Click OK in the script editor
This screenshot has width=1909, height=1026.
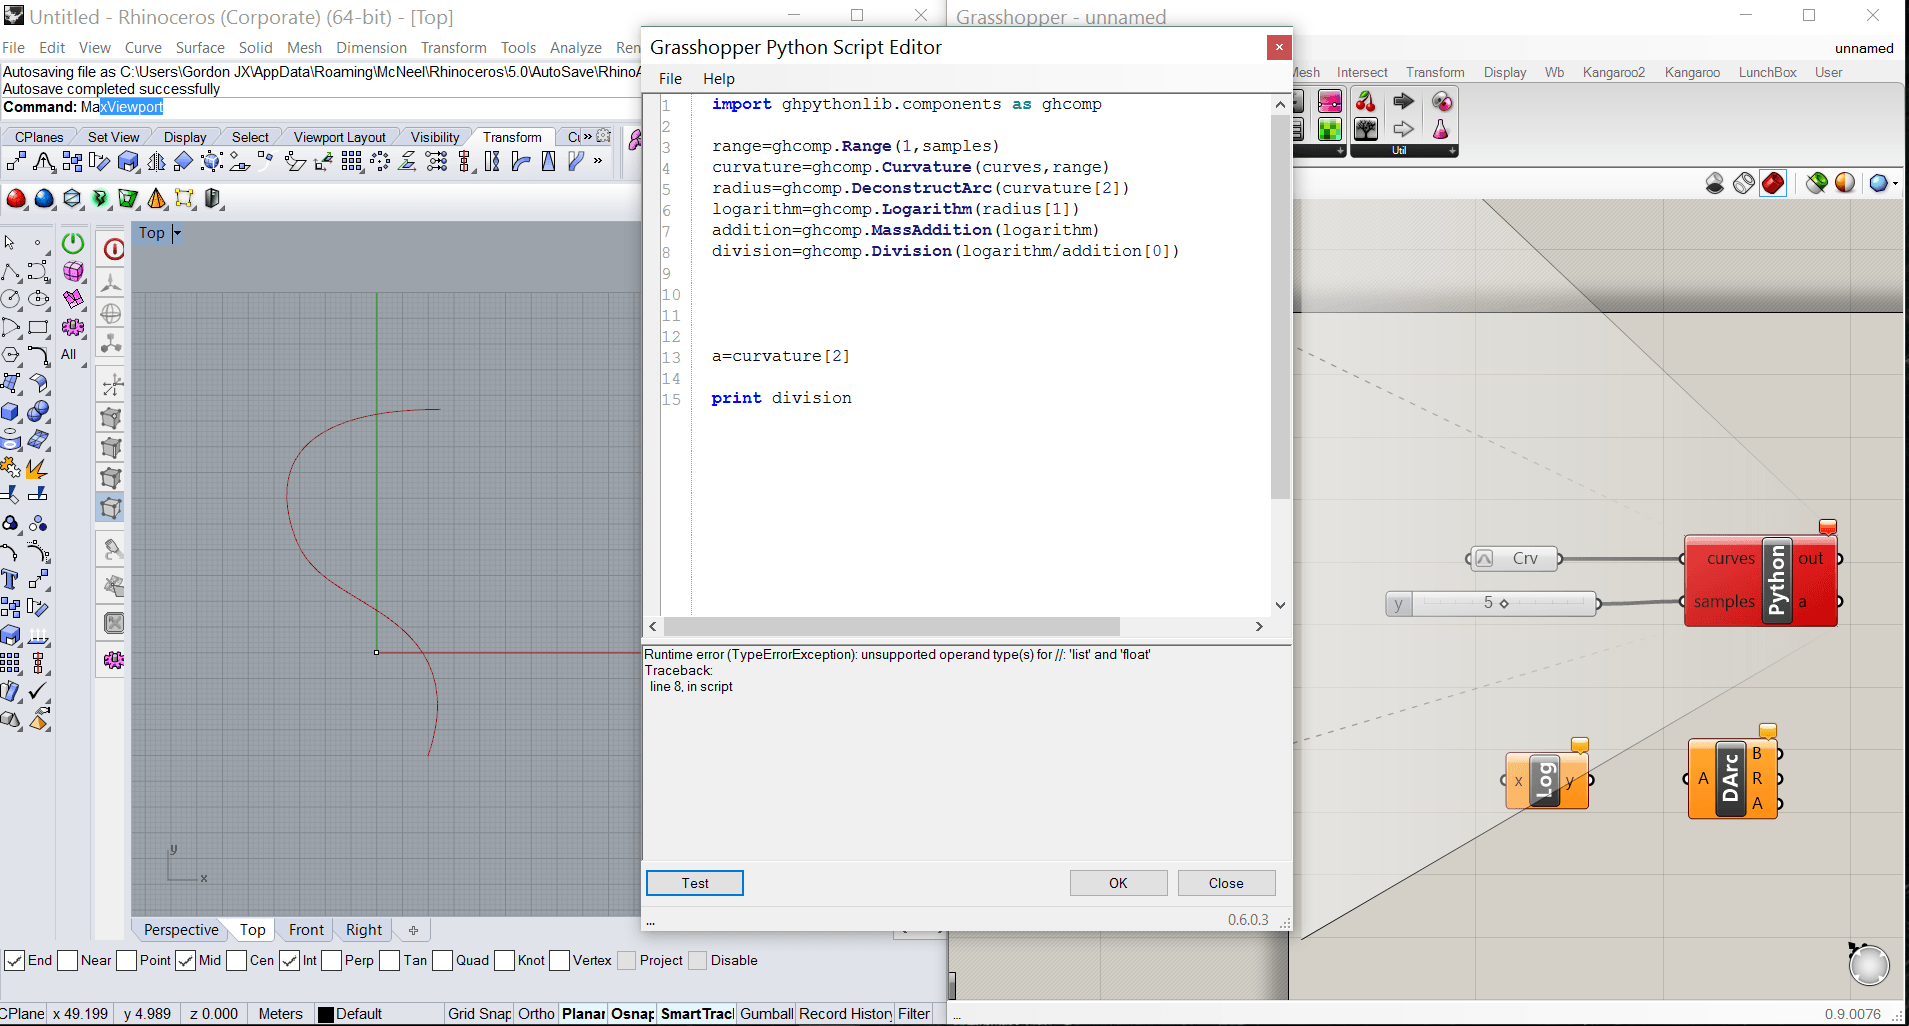pos(1118,883)
